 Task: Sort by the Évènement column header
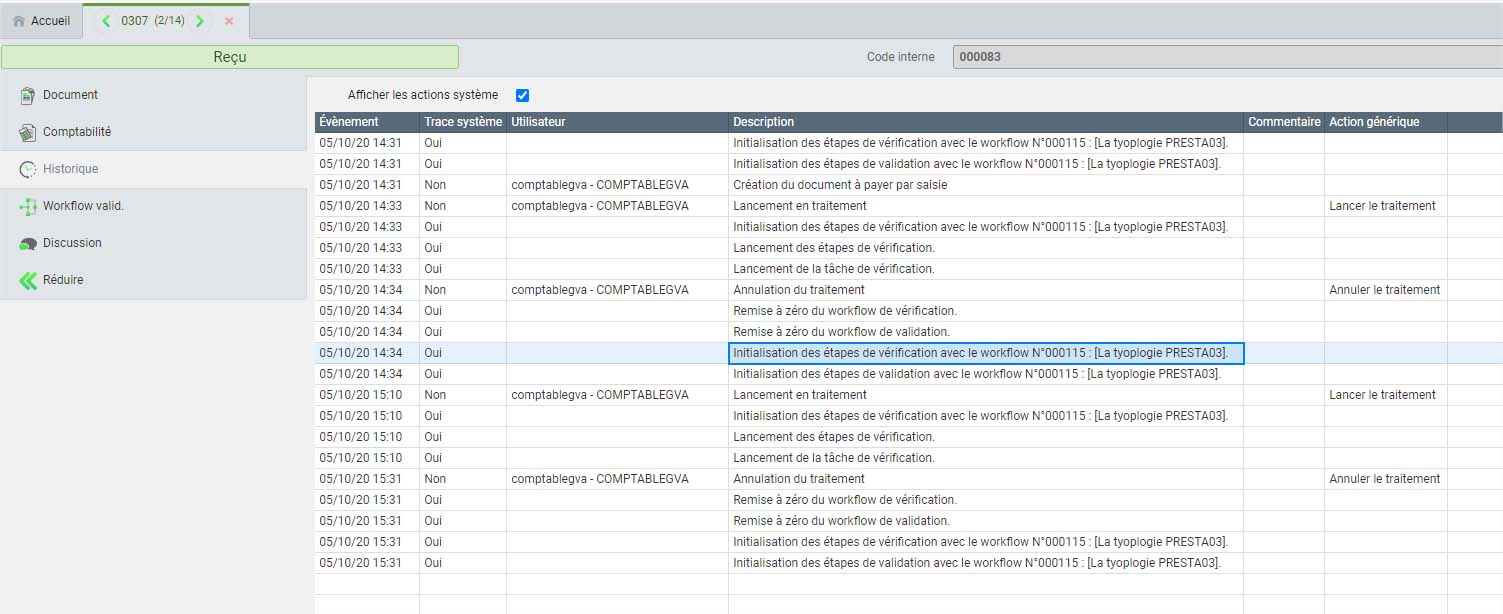point(367,122)
